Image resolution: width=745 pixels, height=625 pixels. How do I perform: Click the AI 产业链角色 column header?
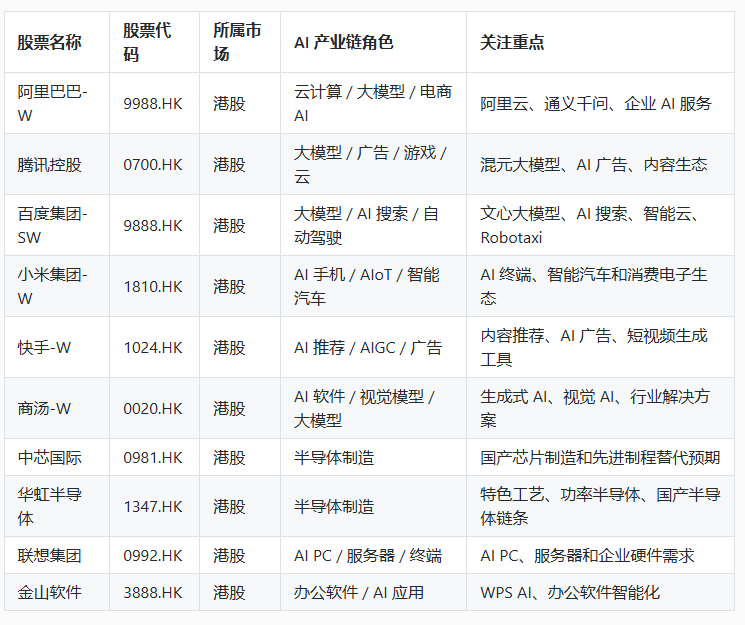click(x=373, y=42)
